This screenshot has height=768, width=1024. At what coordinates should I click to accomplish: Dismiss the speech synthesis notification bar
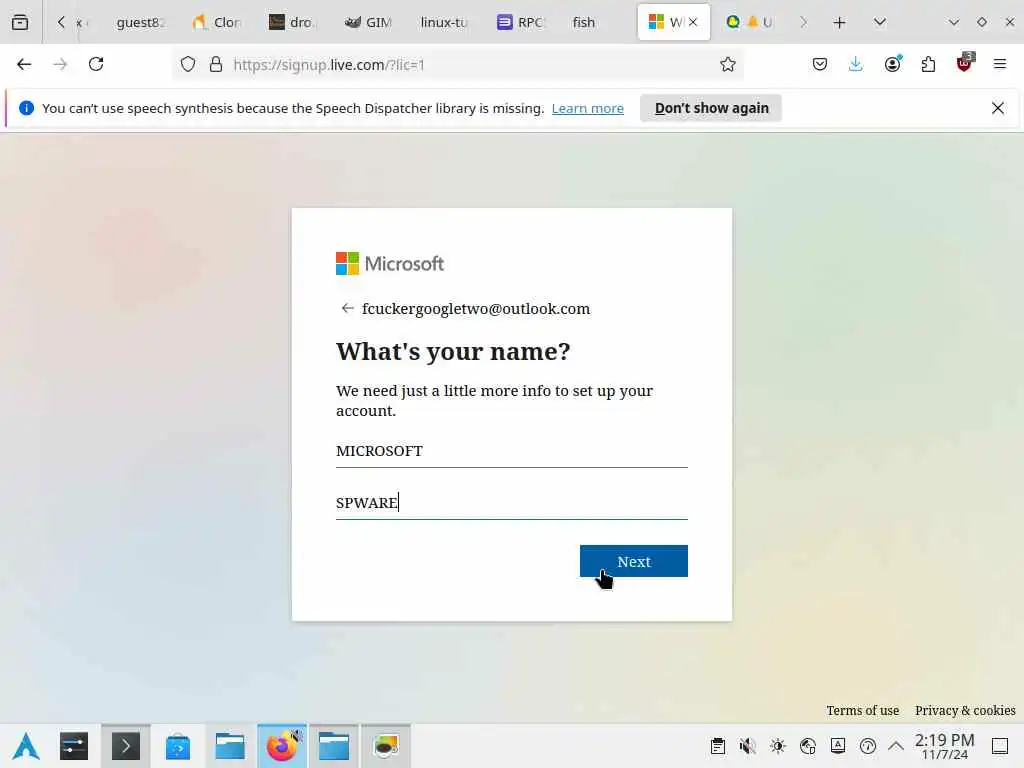(x=997, y=108)
